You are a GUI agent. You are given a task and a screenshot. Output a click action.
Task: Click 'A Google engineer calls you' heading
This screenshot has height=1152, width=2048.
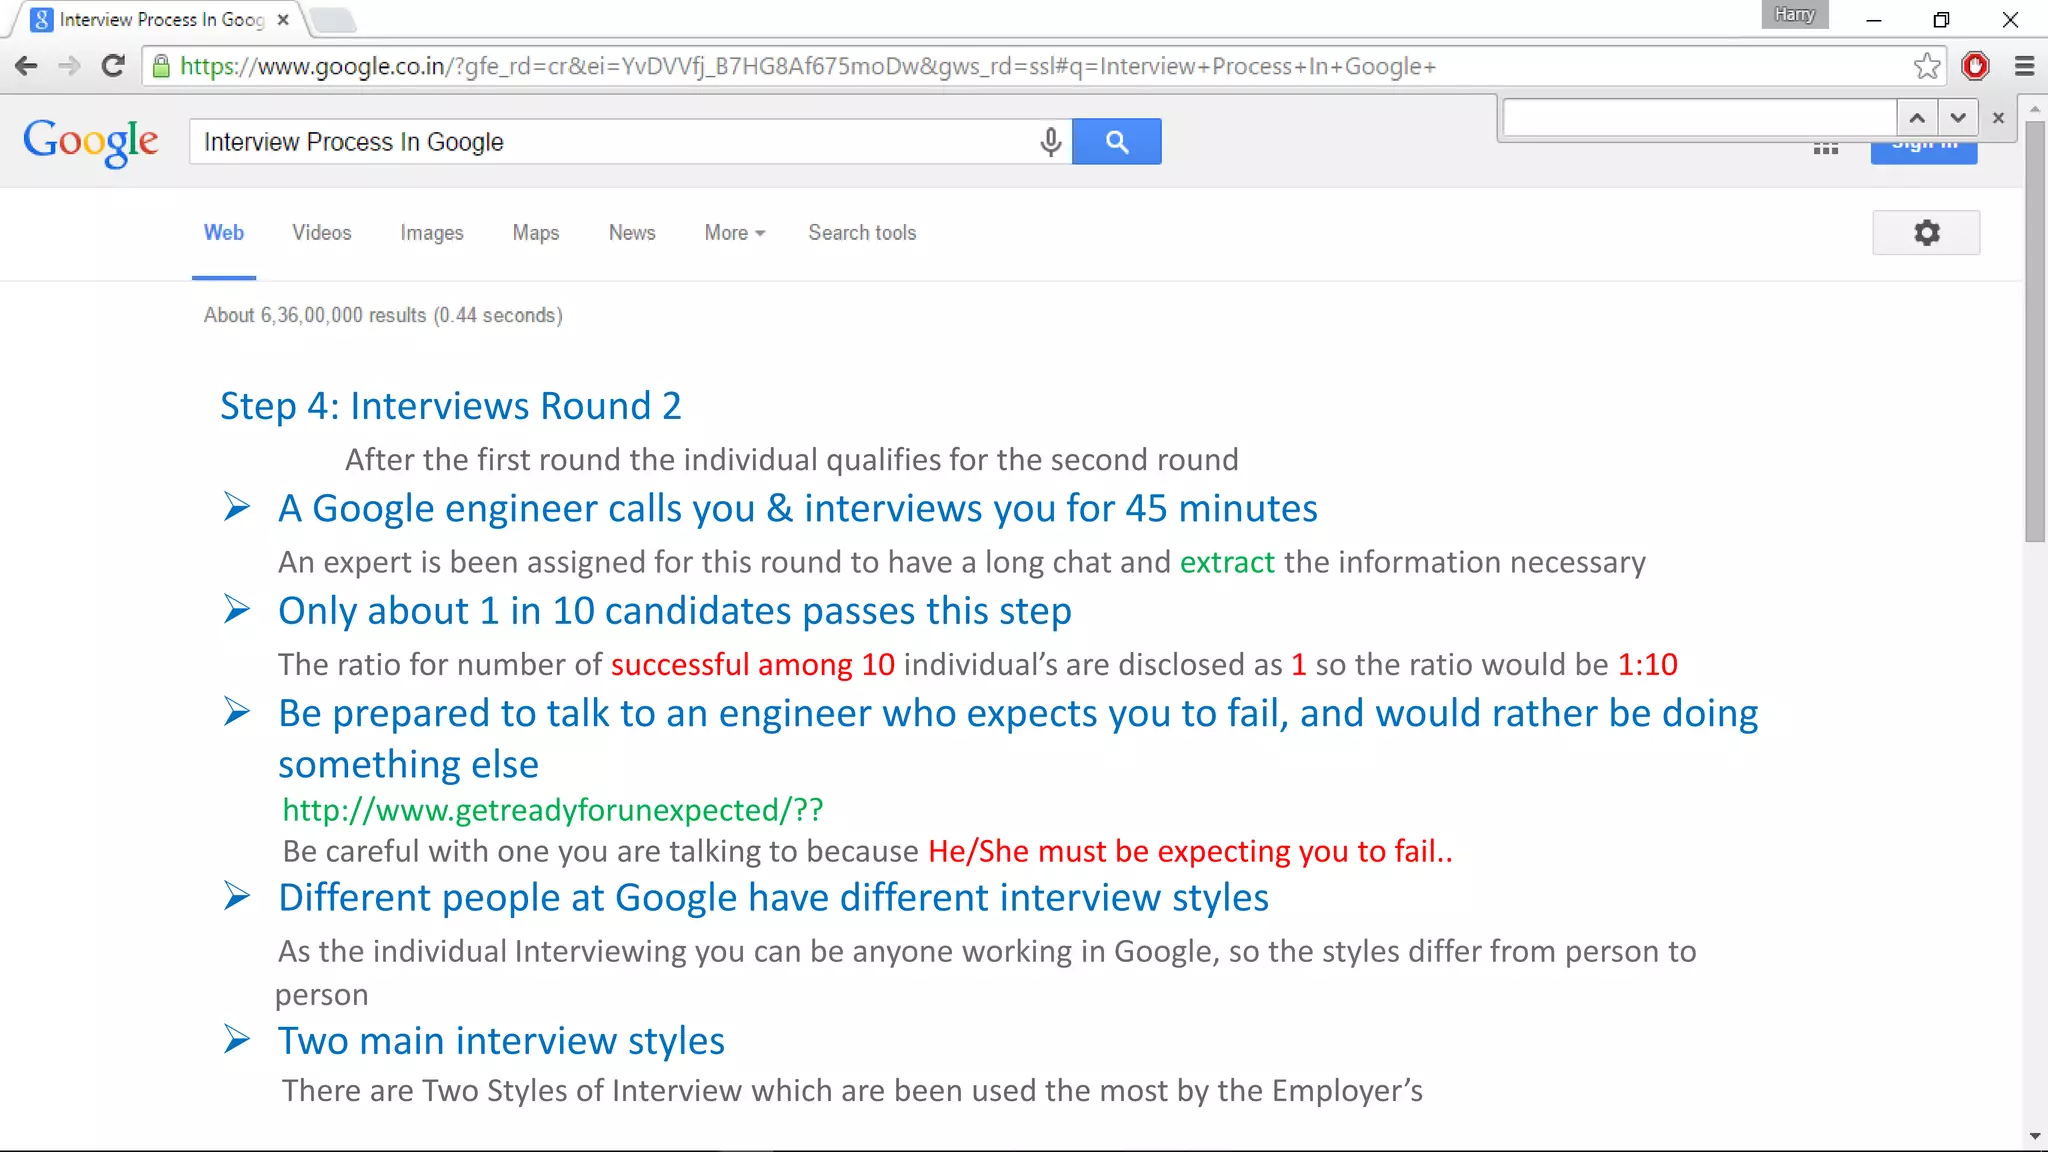(x=798, y=509)
